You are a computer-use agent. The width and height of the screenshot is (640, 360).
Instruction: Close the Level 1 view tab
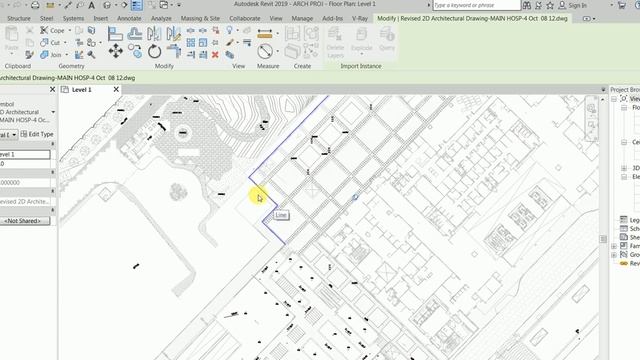(x=116, y=89)
